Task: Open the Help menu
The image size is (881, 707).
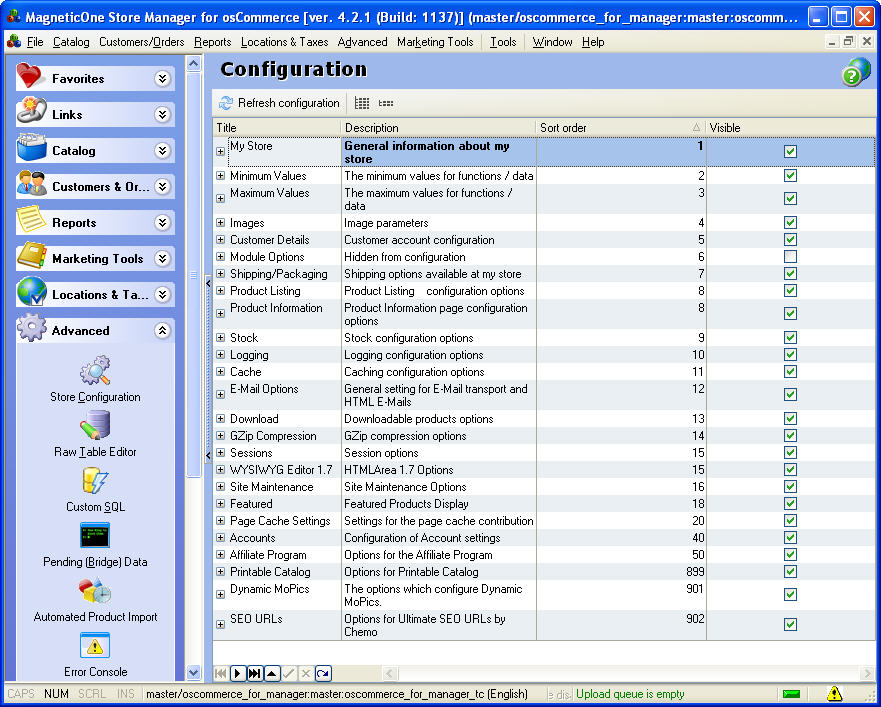Action: [x=593, y=42]
